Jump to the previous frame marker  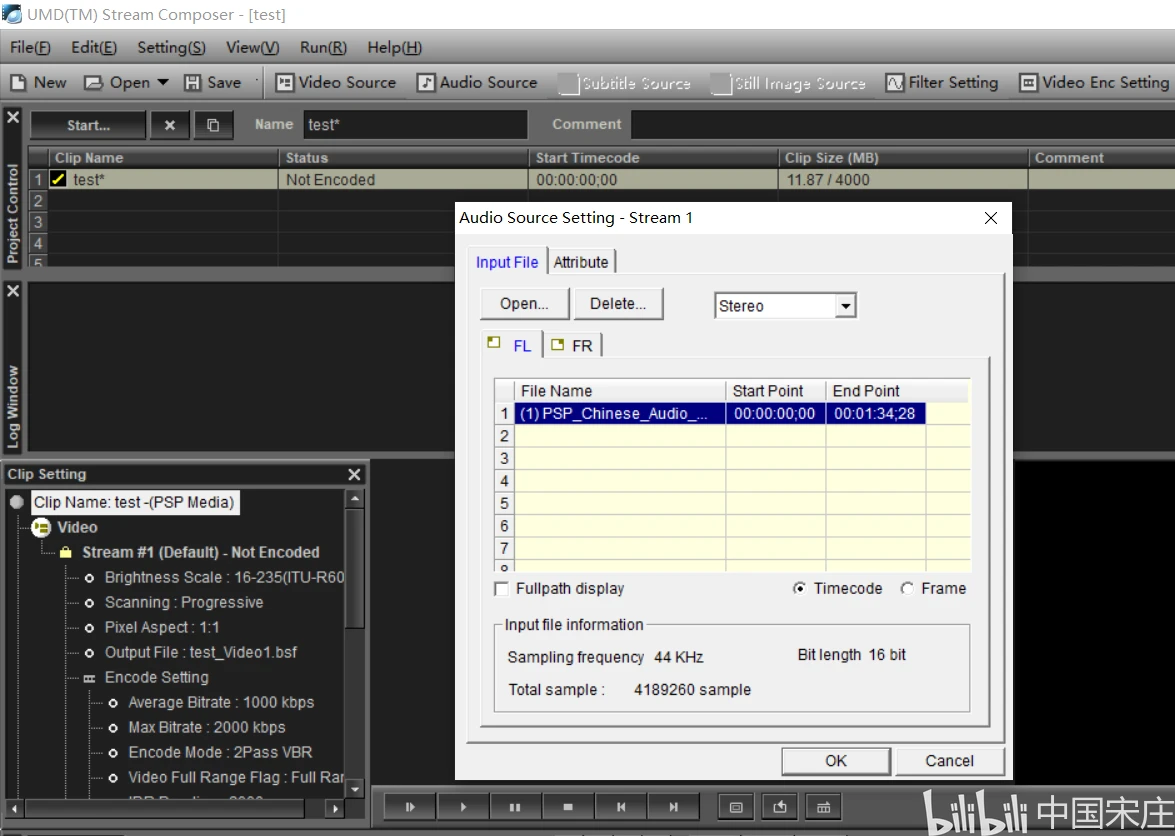621,807
